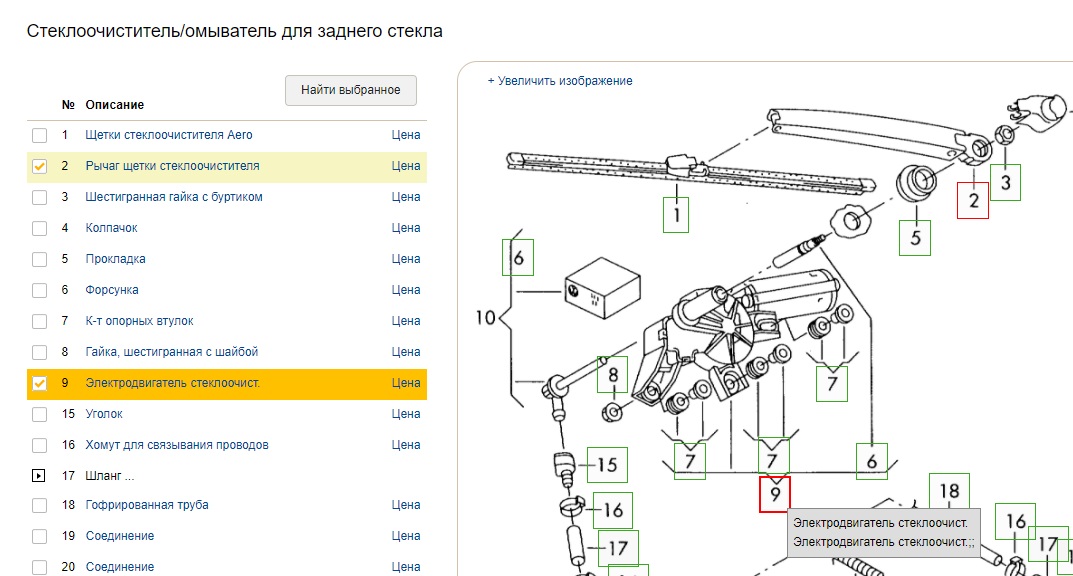This screenshot has width=1073, height=576.
Task: Click + Увеличить изображение to enlarge diagram
Action: click(560, 81)
